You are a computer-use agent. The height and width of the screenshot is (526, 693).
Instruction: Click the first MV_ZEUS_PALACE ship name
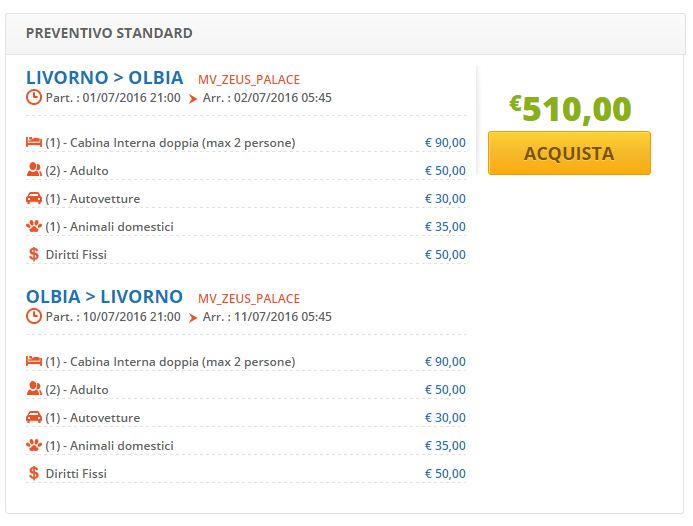(x=249, y=80)
